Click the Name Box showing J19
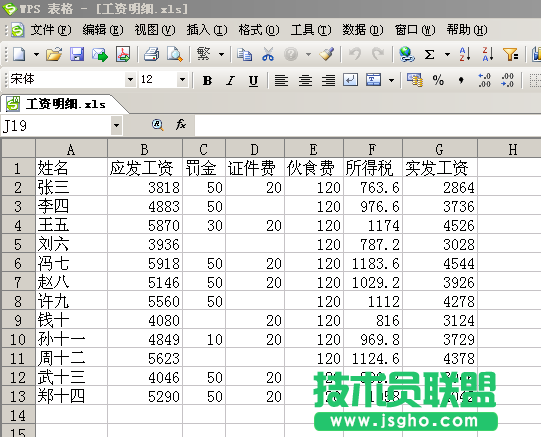541x437 pixels. coord(56,126)
